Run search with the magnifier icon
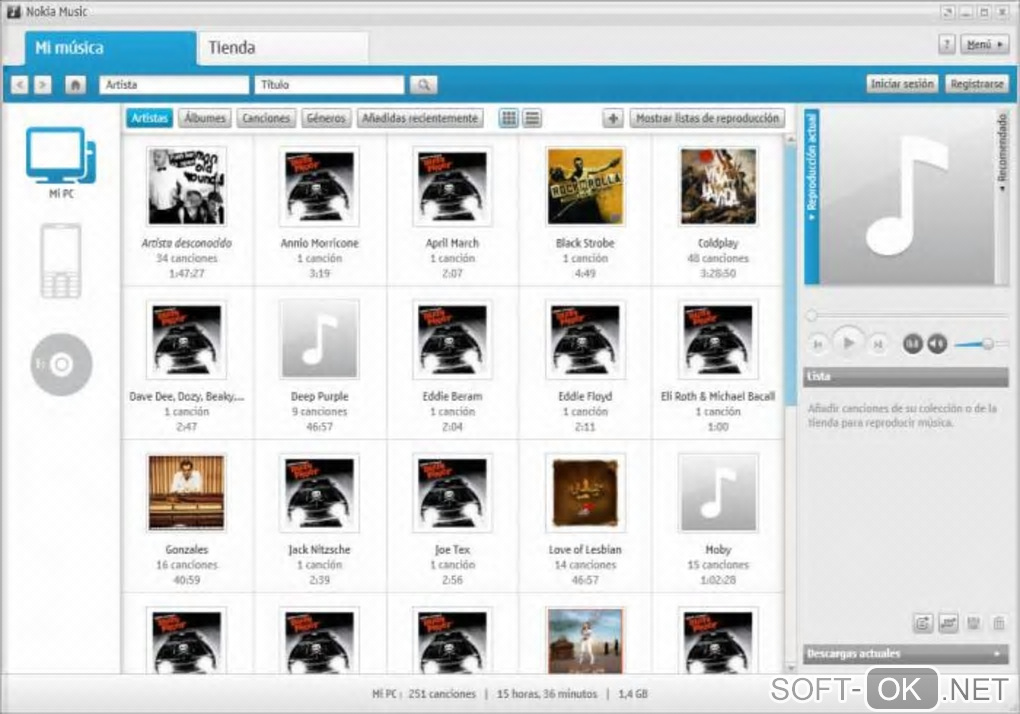 [x=423, y=85]
